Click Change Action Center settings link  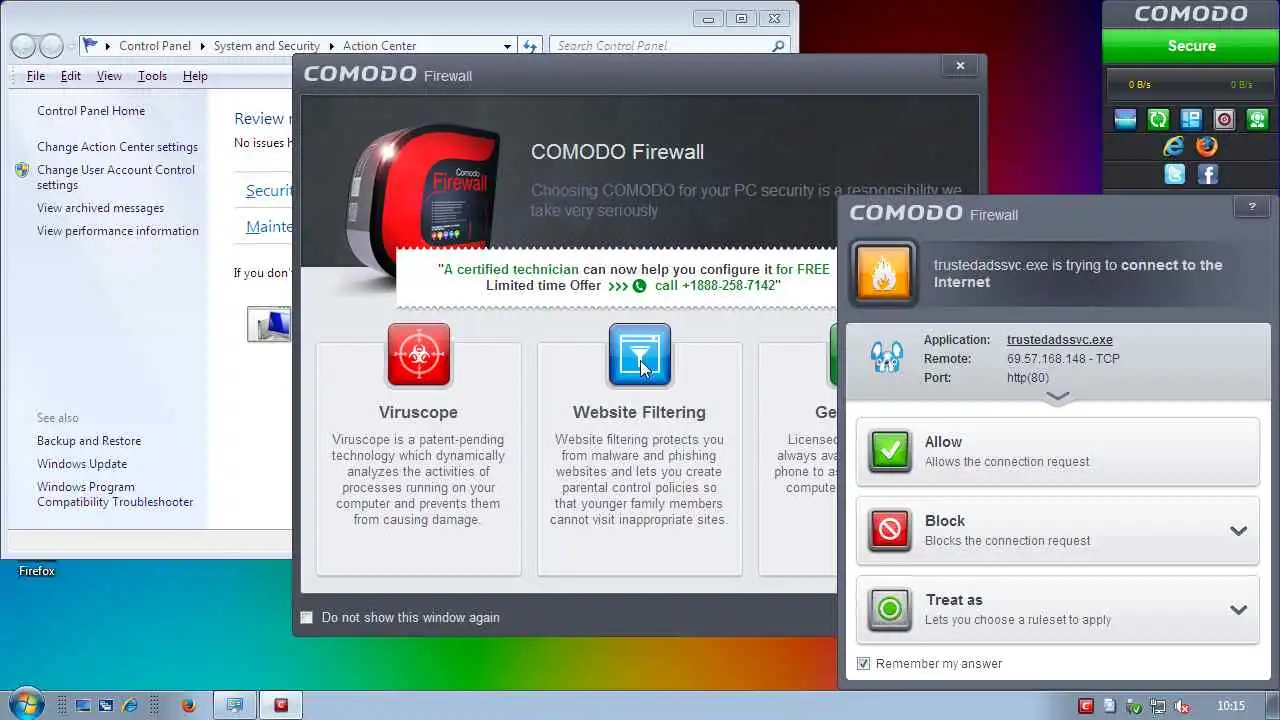coord(117,147)
